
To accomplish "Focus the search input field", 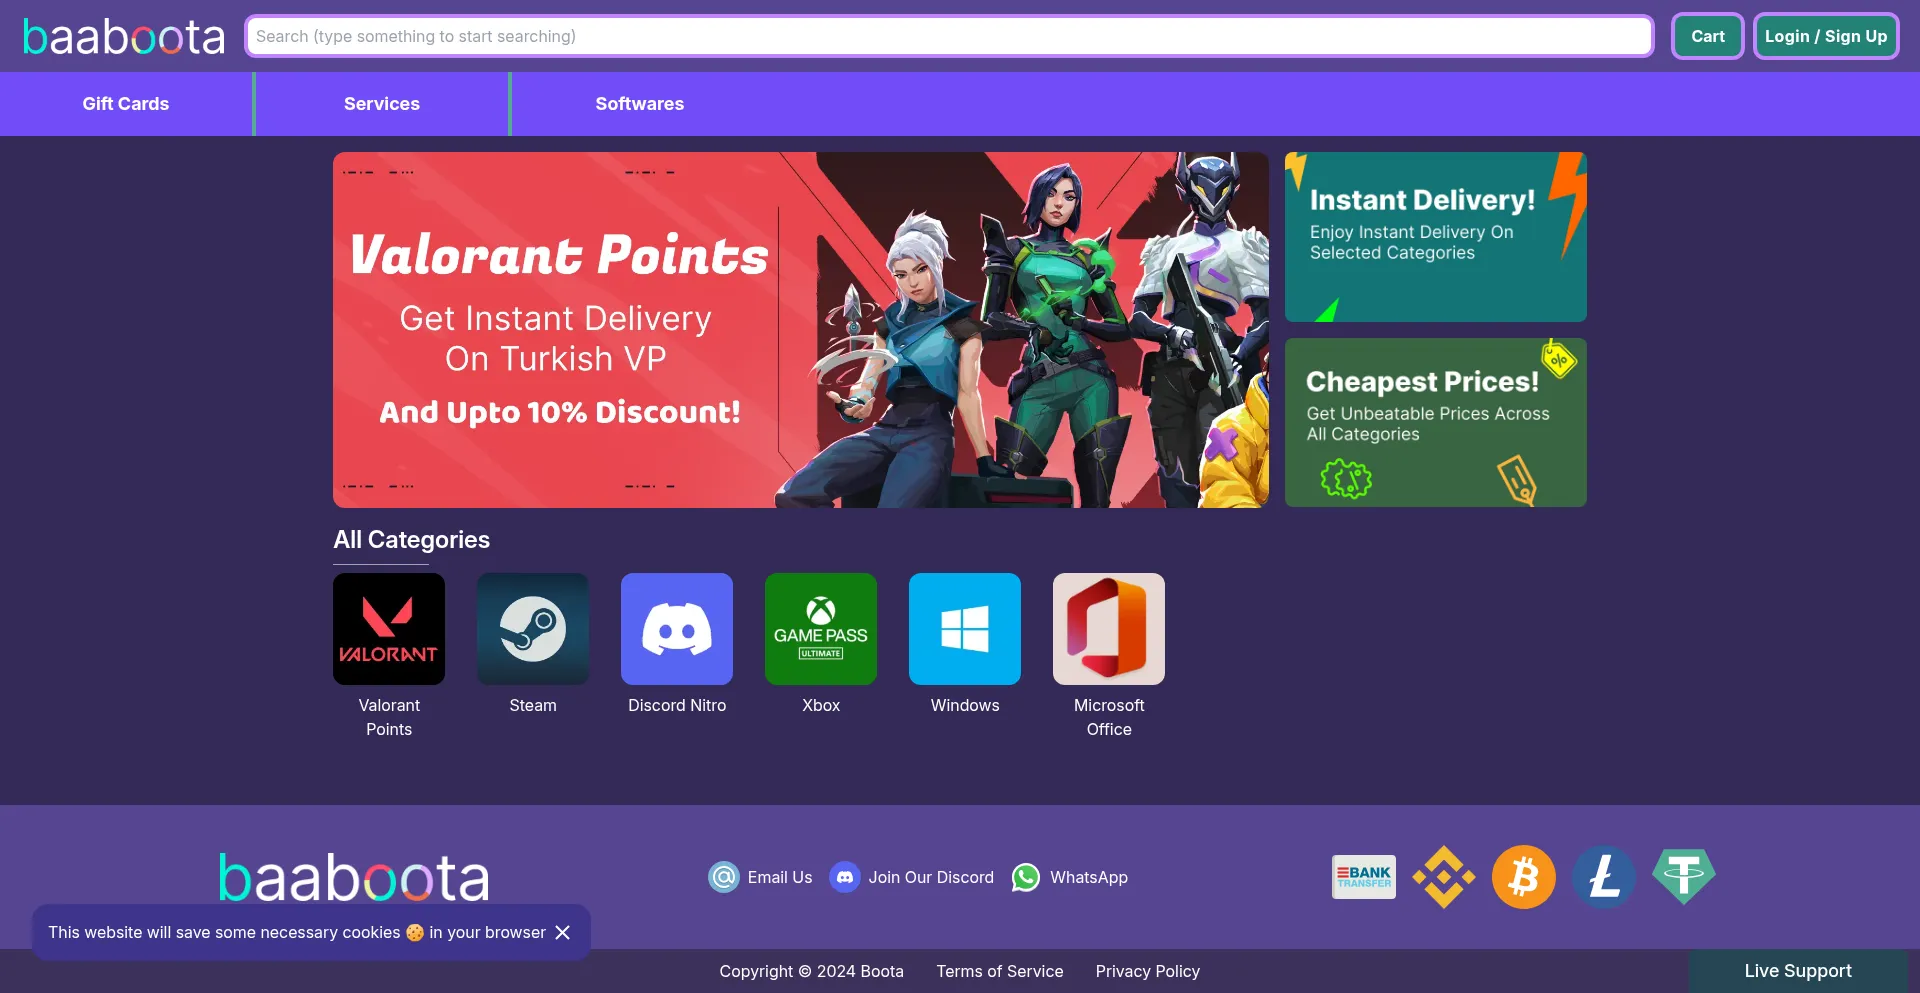I will click(949, 36).
